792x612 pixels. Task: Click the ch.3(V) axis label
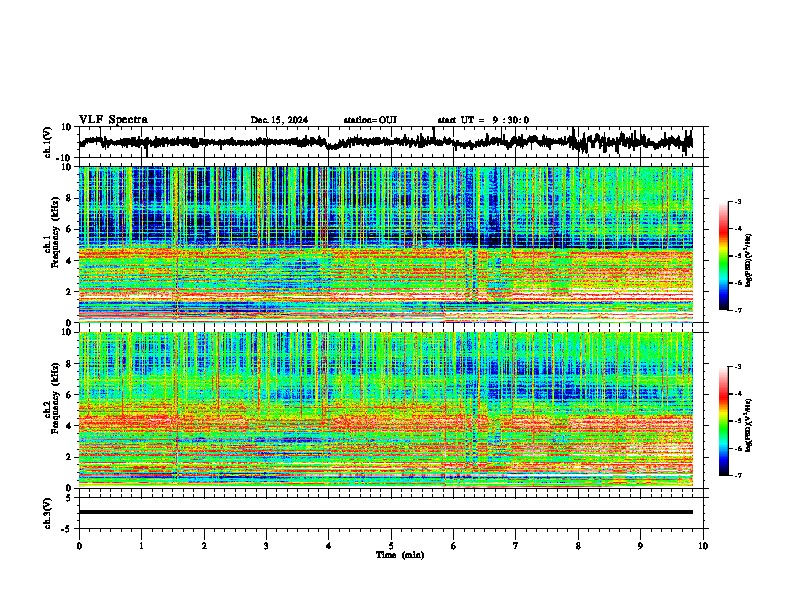pyautogui.click(x=48, y=513)
